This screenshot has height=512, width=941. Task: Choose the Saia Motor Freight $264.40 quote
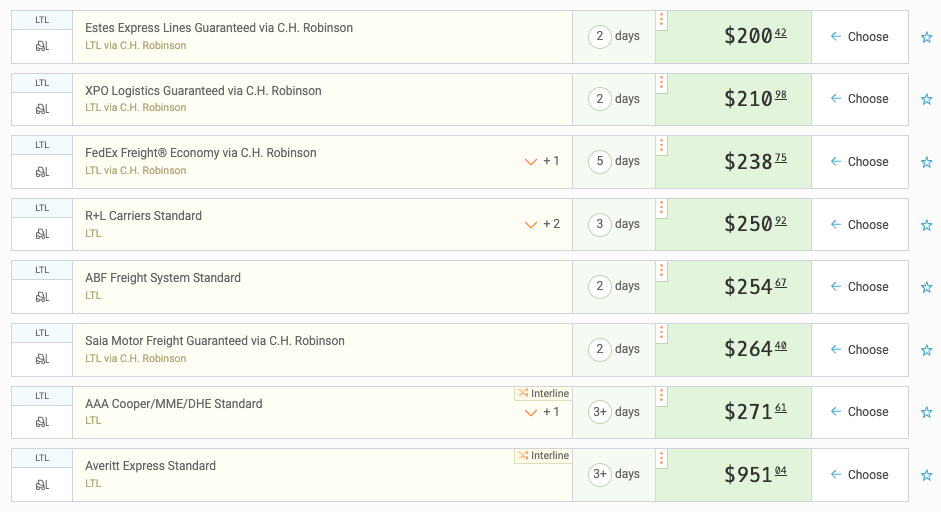(x=859, y=350)
